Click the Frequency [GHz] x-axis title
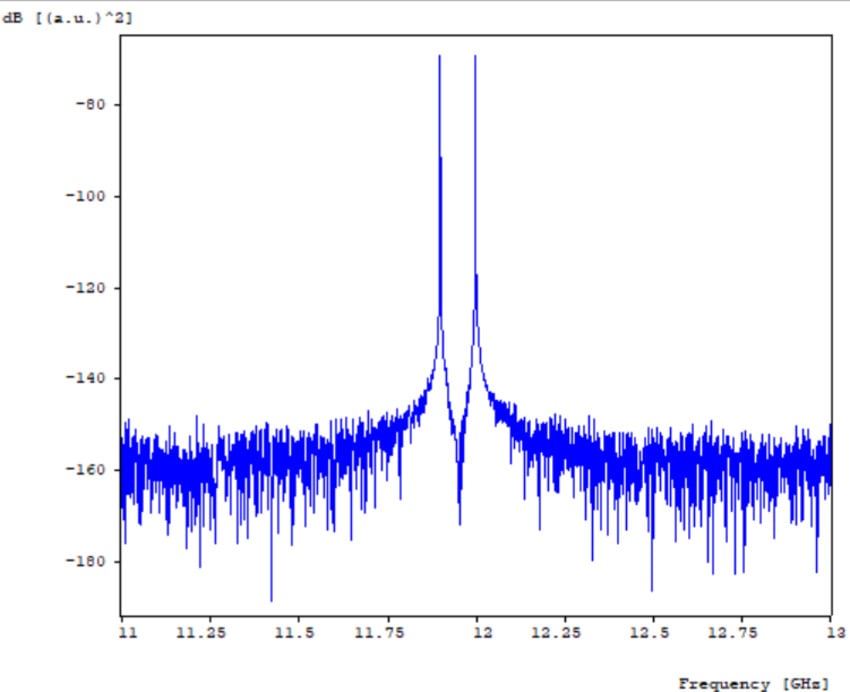 [x=754, y=683]
